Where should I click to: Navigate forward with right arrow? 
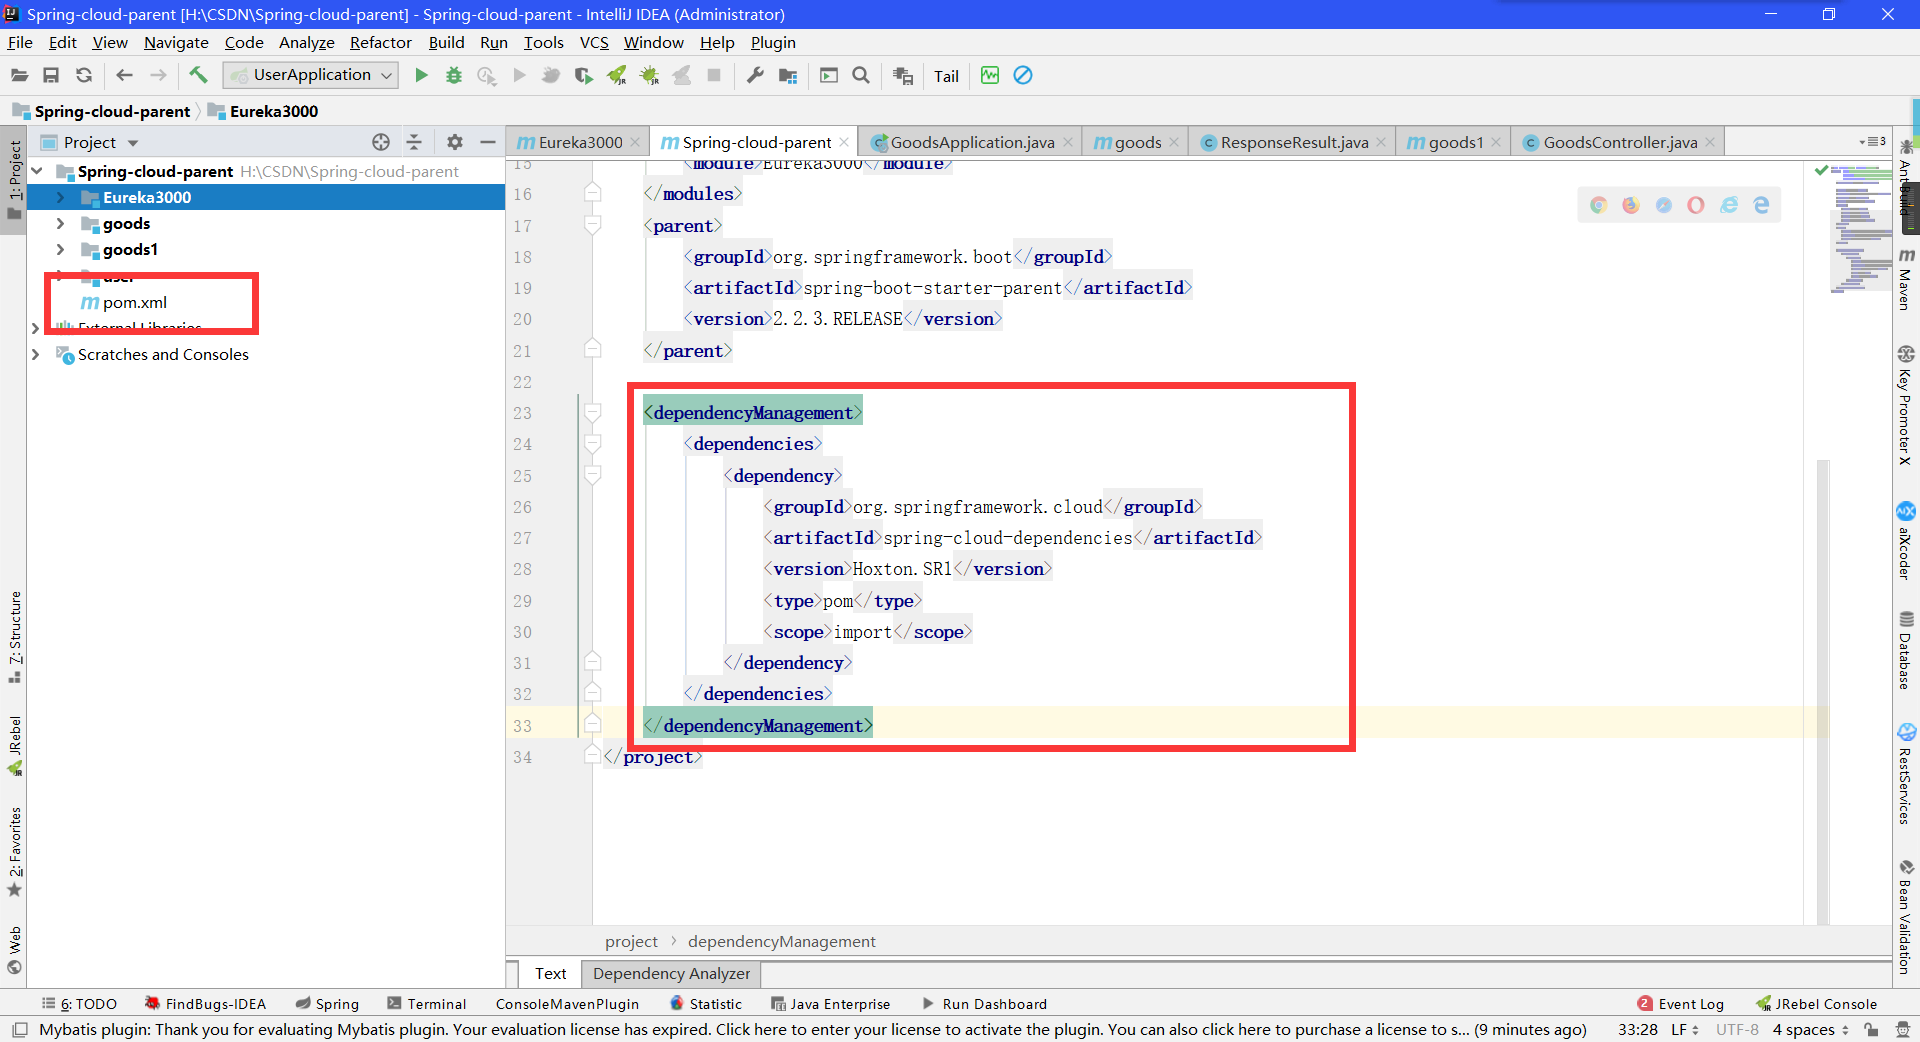[158, 75]
